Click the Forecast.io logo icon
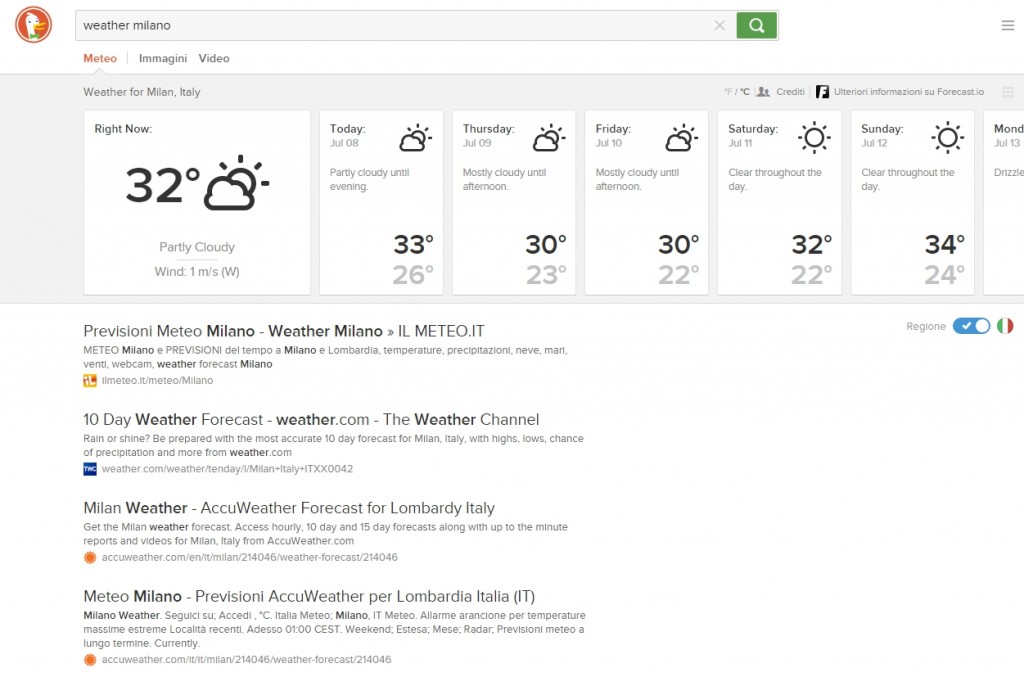The width and height of the screenshot is (1024, 677). tap(822, 92)
